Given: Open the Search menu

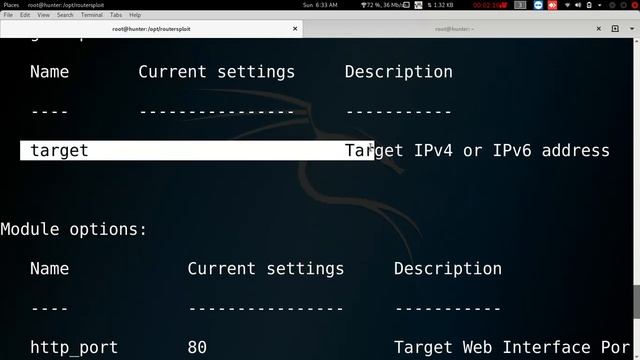Looking at the screenshot, I should tap(65, 15).
